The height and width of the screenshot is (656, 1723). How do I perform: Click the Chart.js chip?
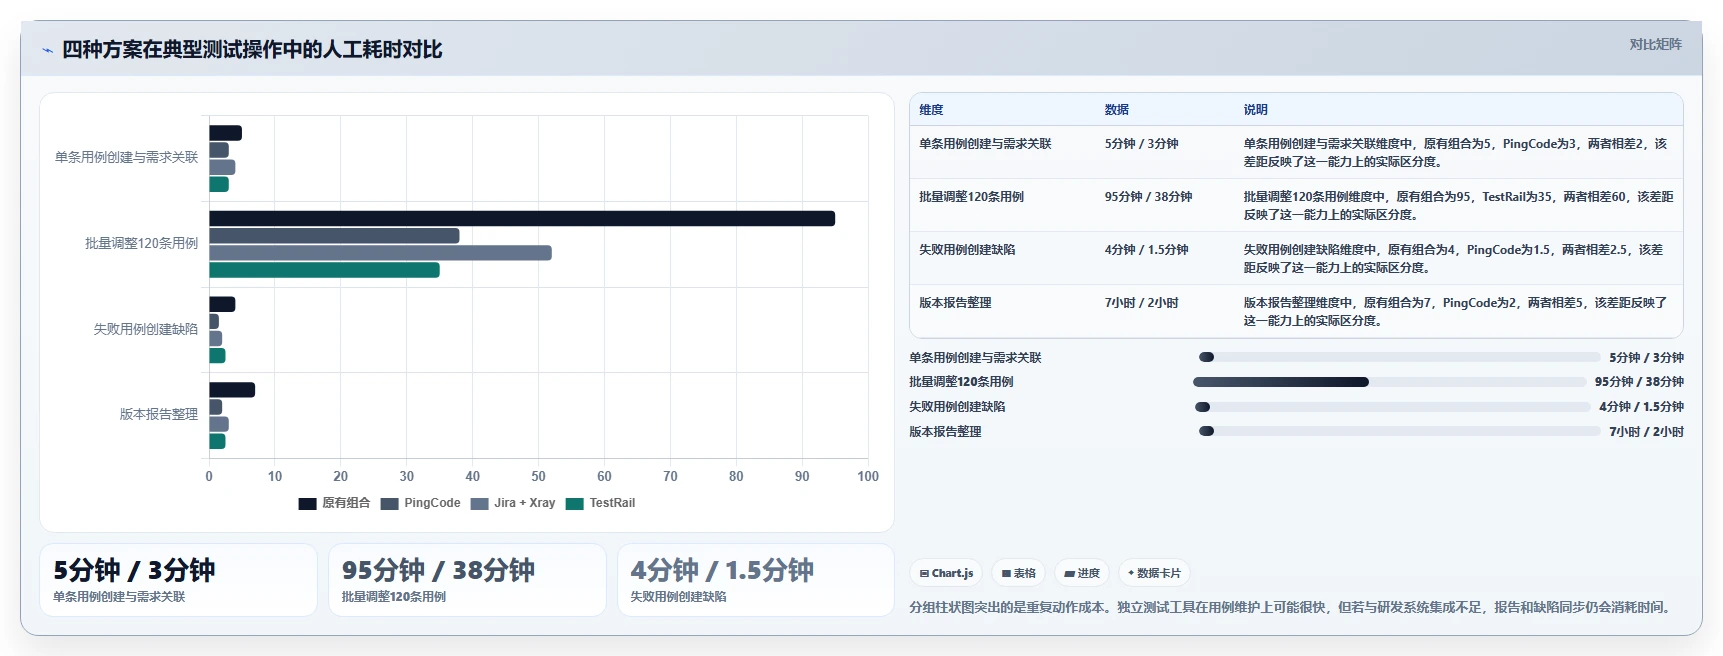(x=946, y=573)
